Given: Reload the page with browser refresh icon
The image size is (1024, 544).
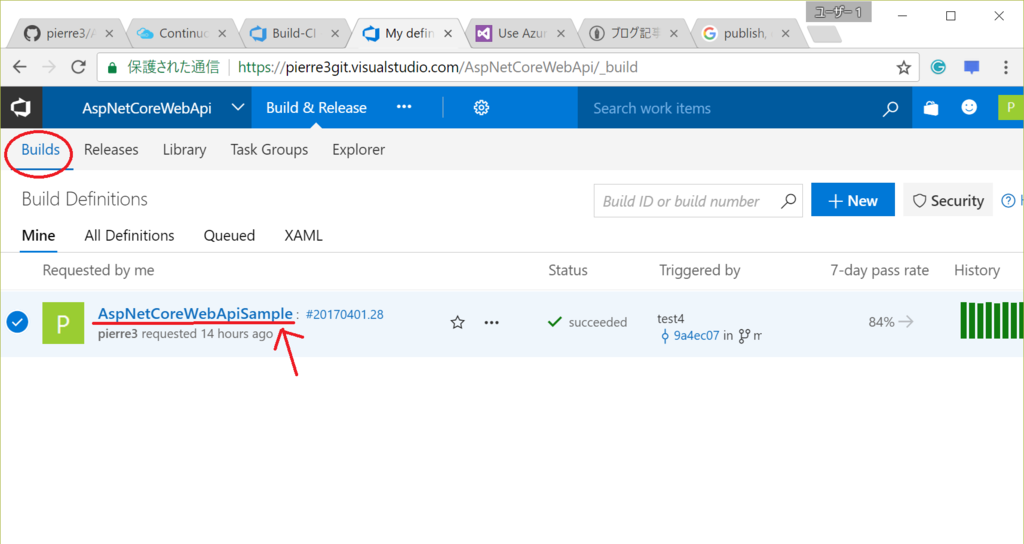Looking at the screenshot, I should click(78, 67).
